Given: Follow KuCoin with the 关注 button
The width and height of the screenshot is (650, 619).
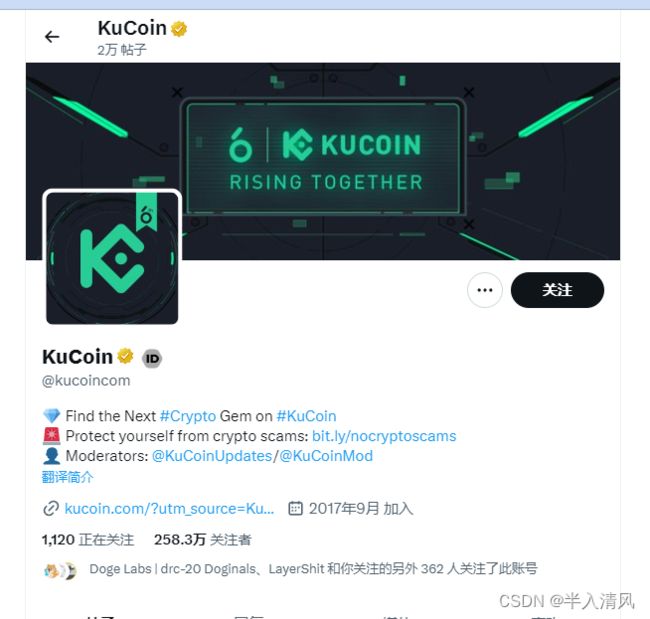Looking at the screenshot, I should pyautogui.click(x=557, y=290).
